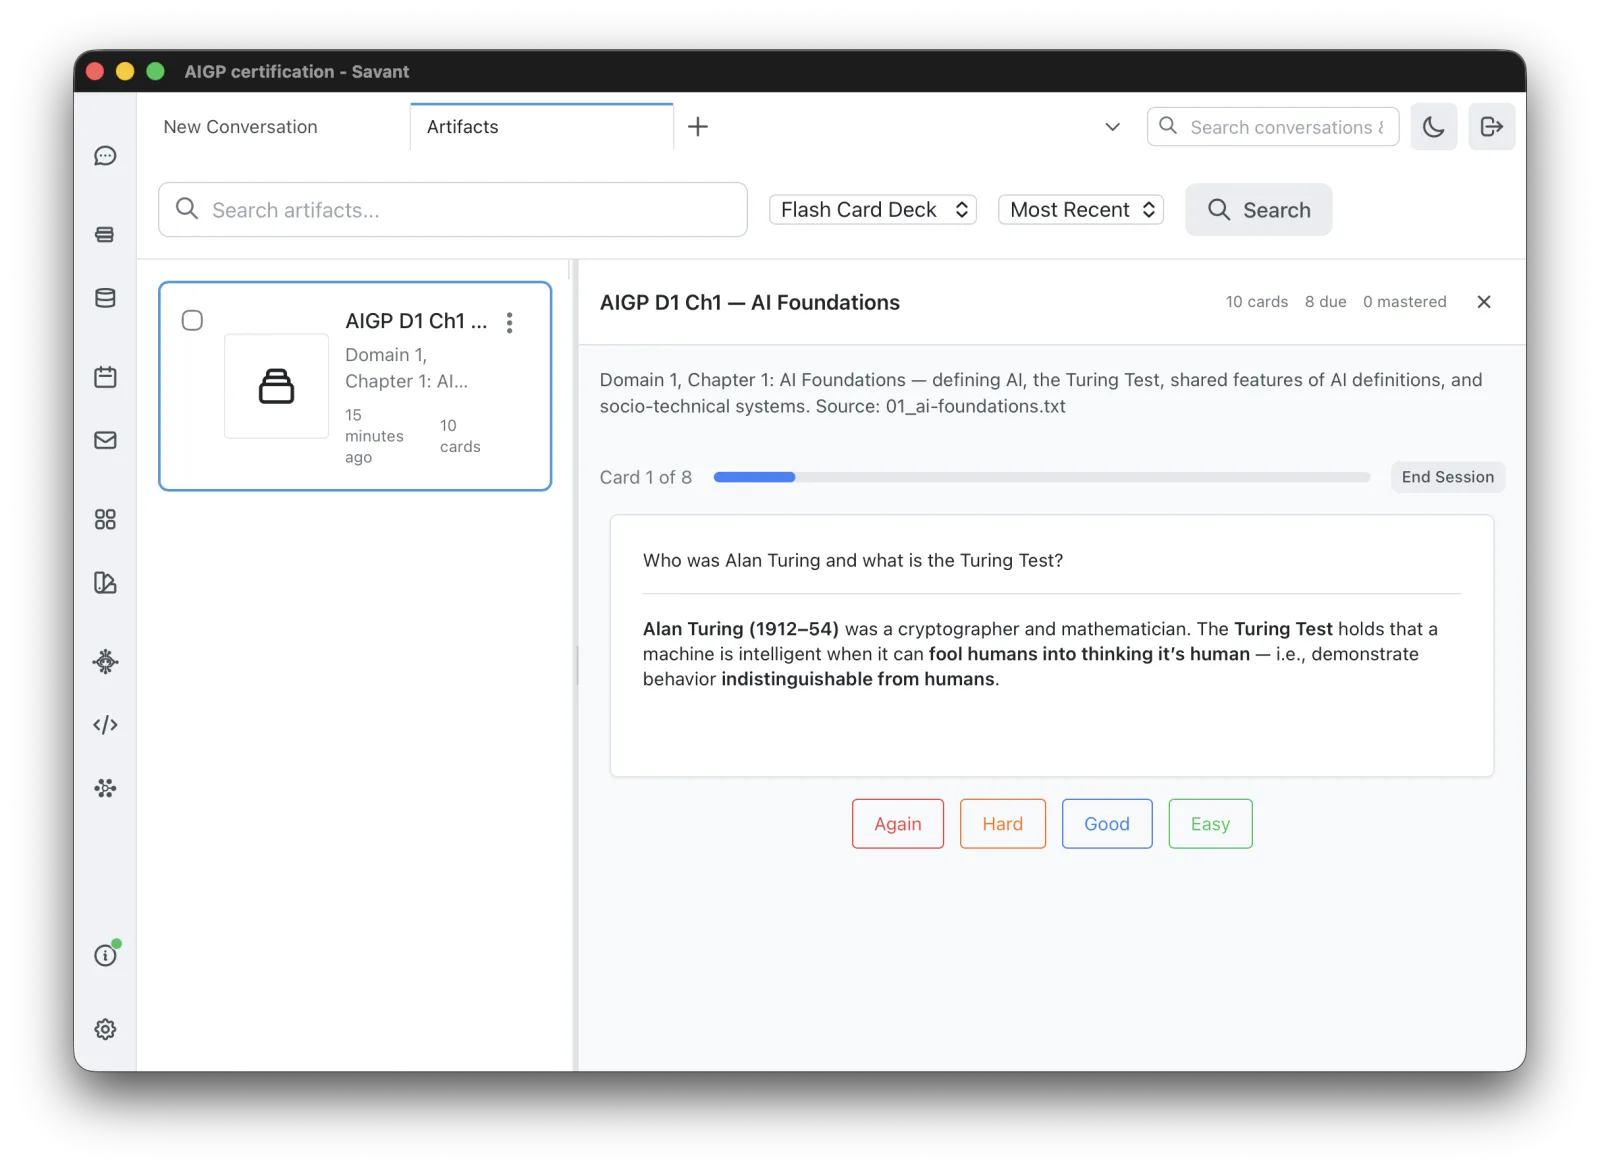Add a new tab with plus icon
The image size is (1600, 1169).
pos(698,127)
